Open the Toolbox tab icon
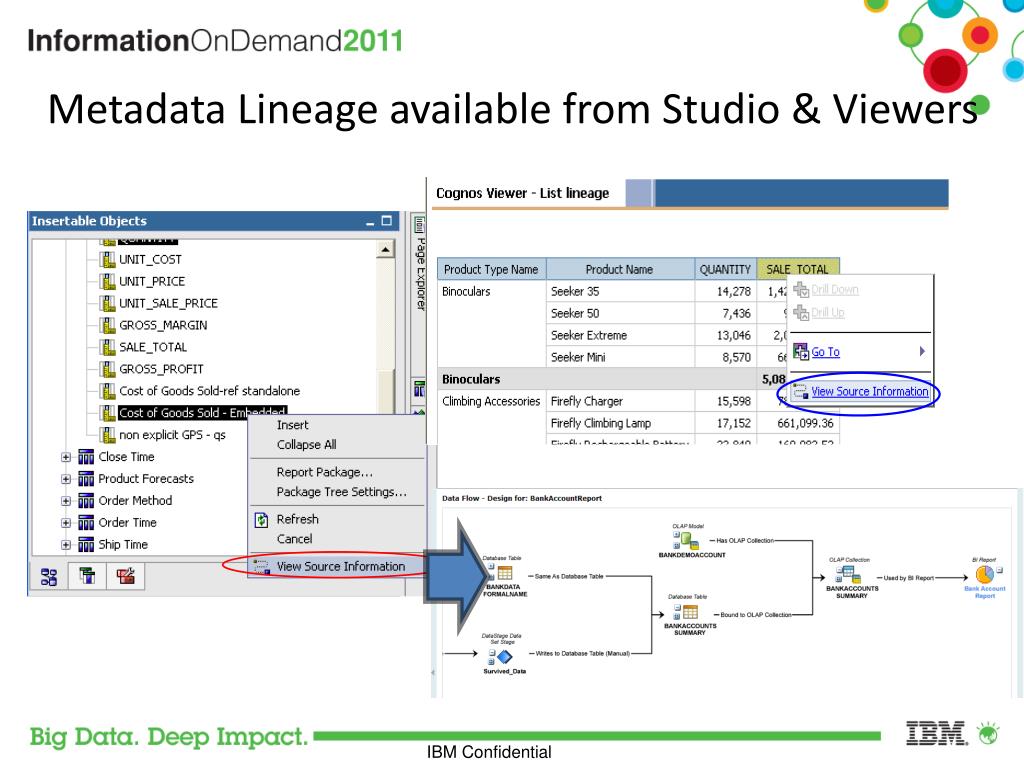The width and height of the screenshot is (1024, 768). 125,576
